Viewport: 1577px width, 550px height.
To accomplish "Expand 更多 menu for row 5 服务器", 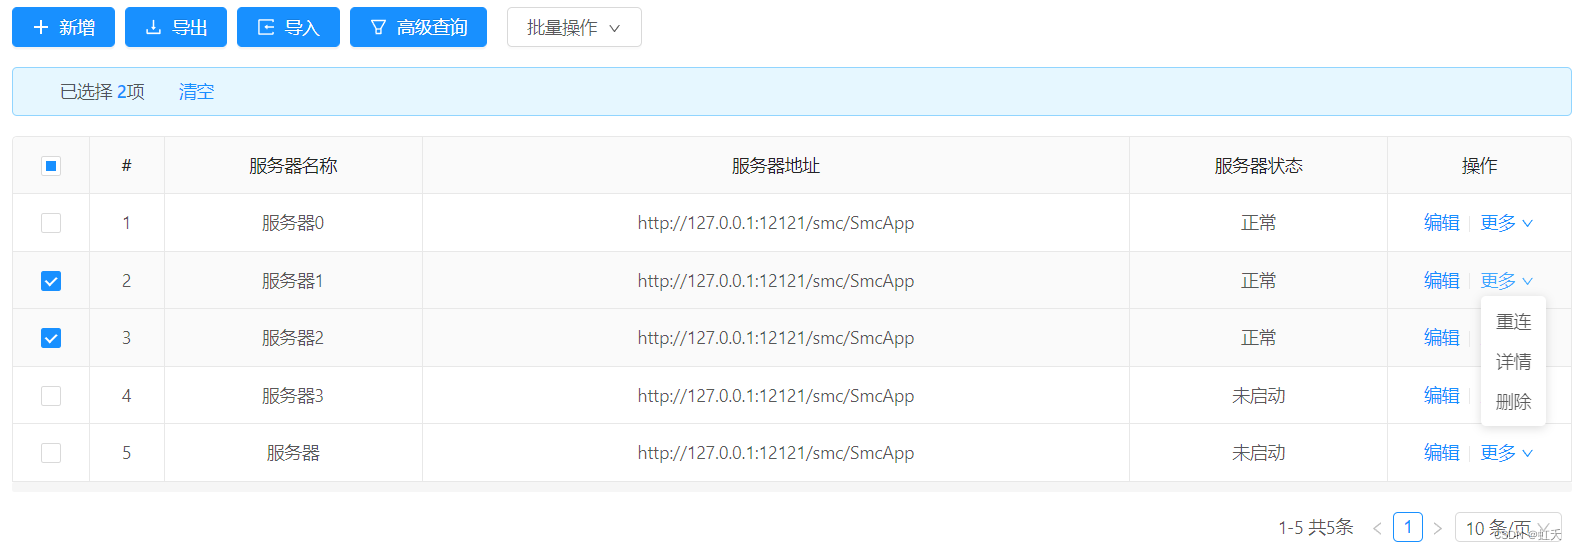I will pyautogui.click(x=1506, y=453).
